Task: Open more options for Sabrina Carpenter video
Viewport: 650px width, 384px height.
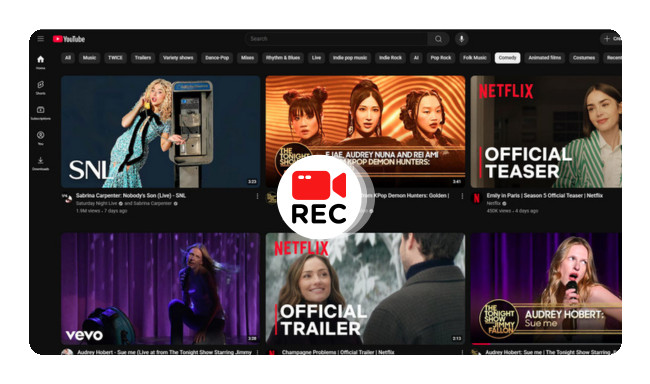Action: [257, 196]
